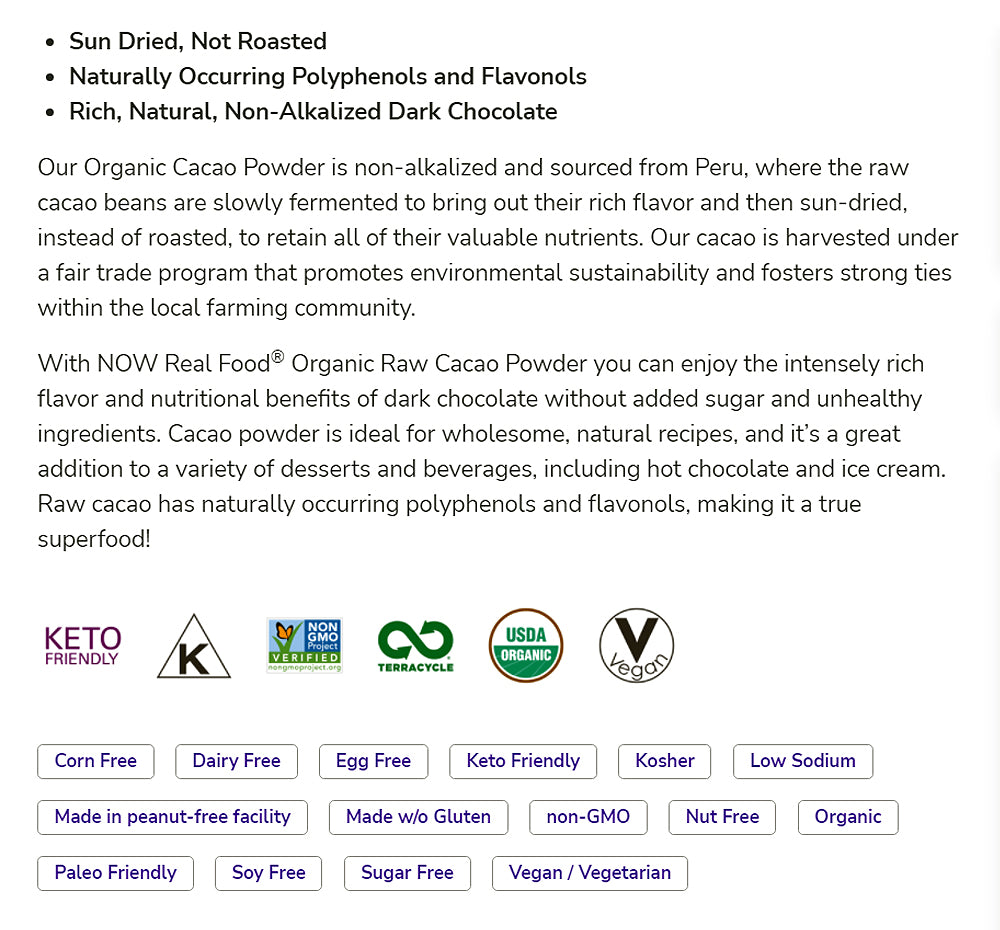Click the non-GMO tag
Image resolution: width=1000 pixels, height=930 pixels.
[588, 817]
